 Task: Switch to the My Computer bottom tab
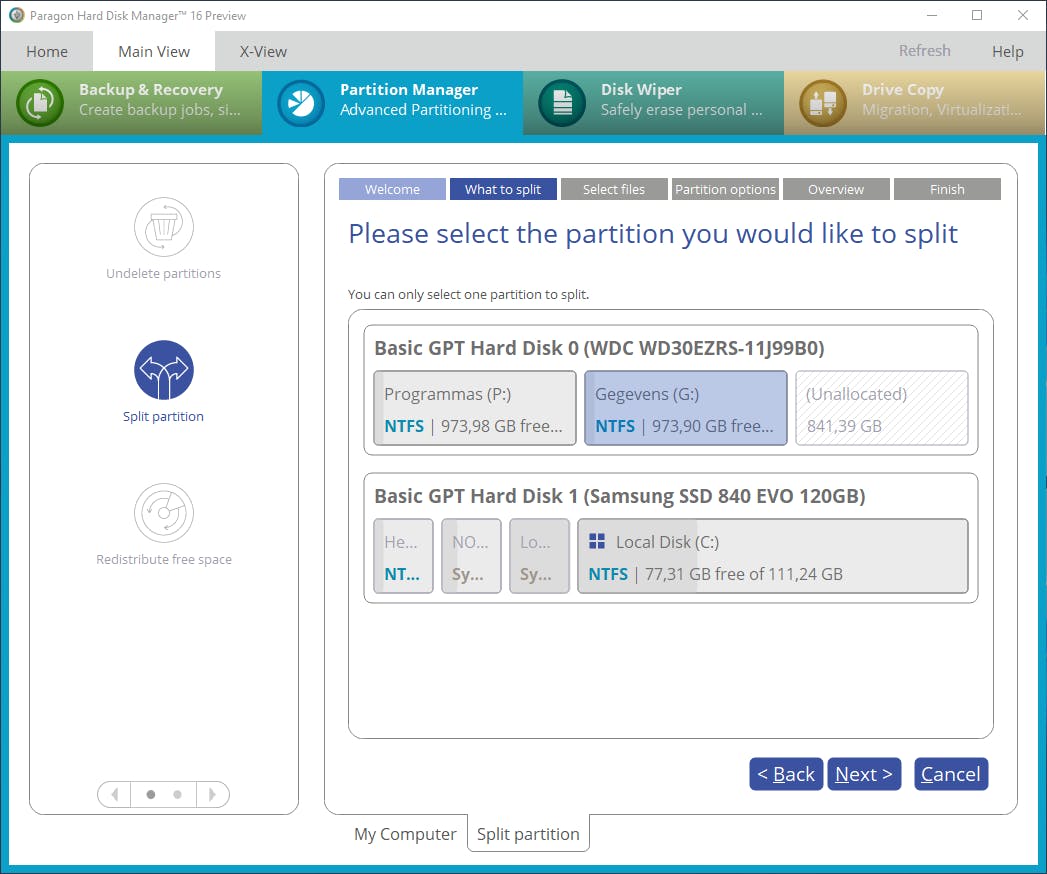[405, 834]
